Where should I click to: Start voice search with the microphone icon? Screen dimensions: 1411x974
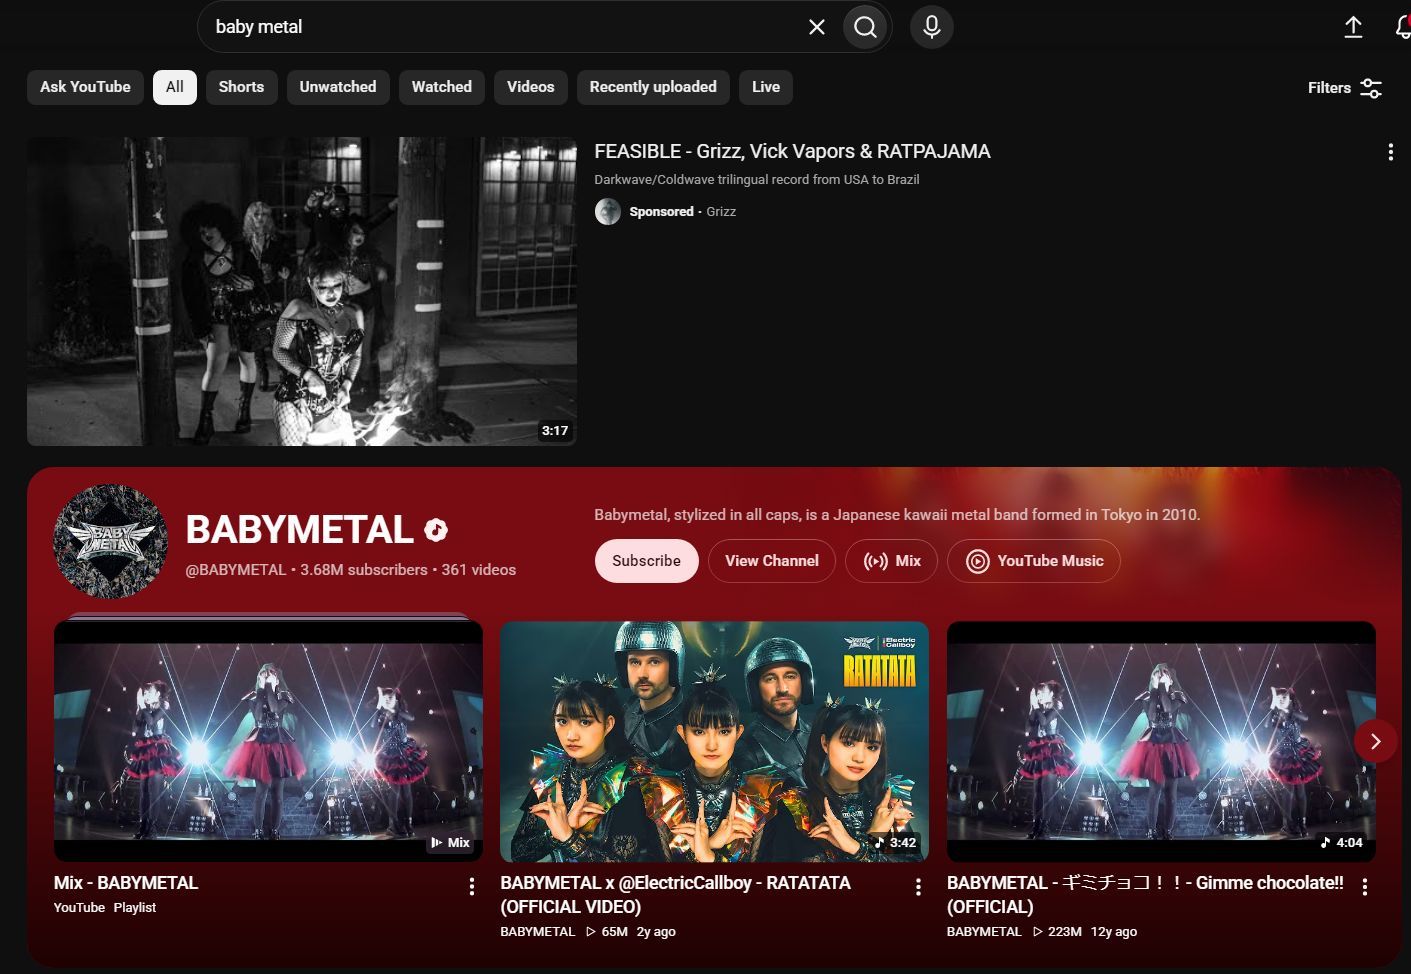(932, 27)
